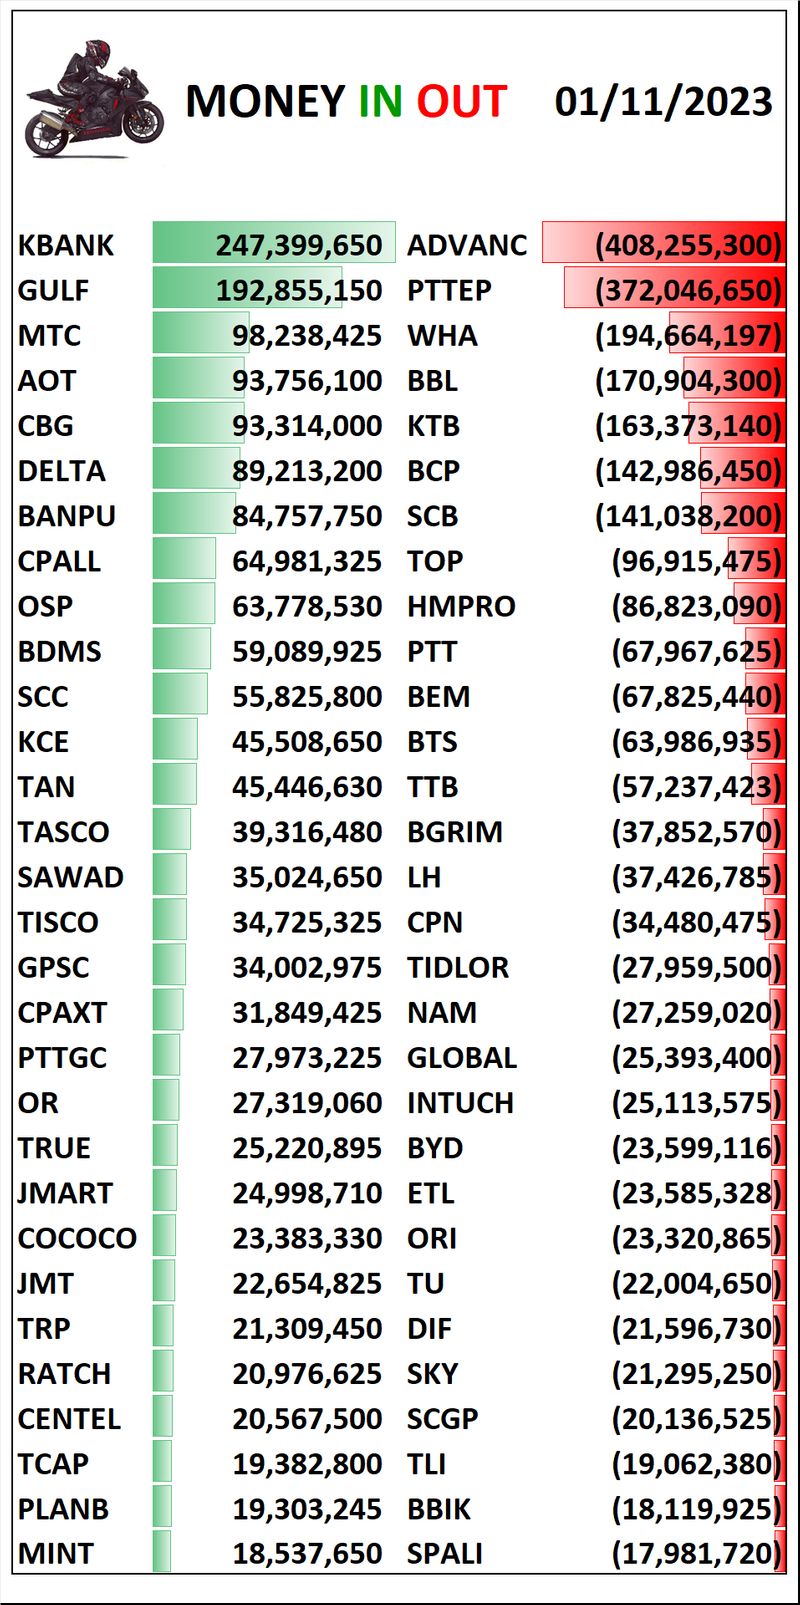Viewport: 800px width, 1605px height.
Task: Click the MINT inflow value 18,537,650
Action: [307, 1554]
